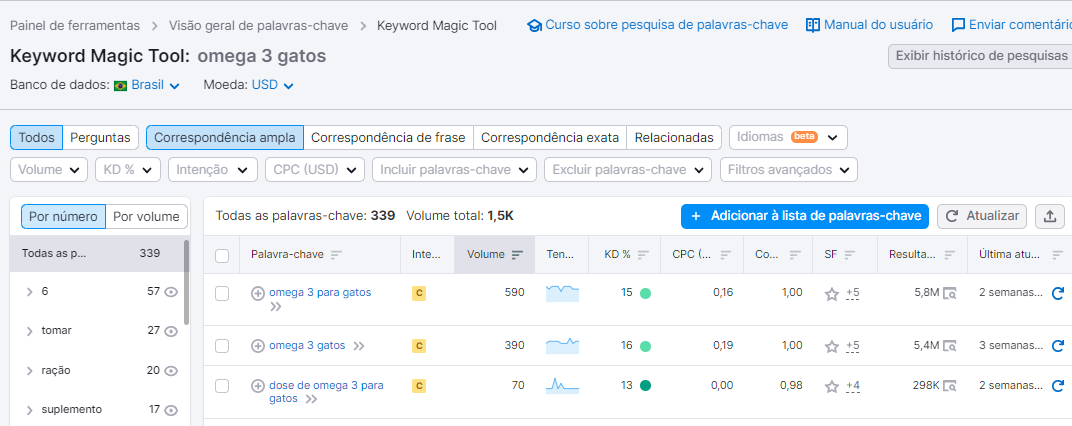Sort by Resultados column icon

click(x=950, y=254)
